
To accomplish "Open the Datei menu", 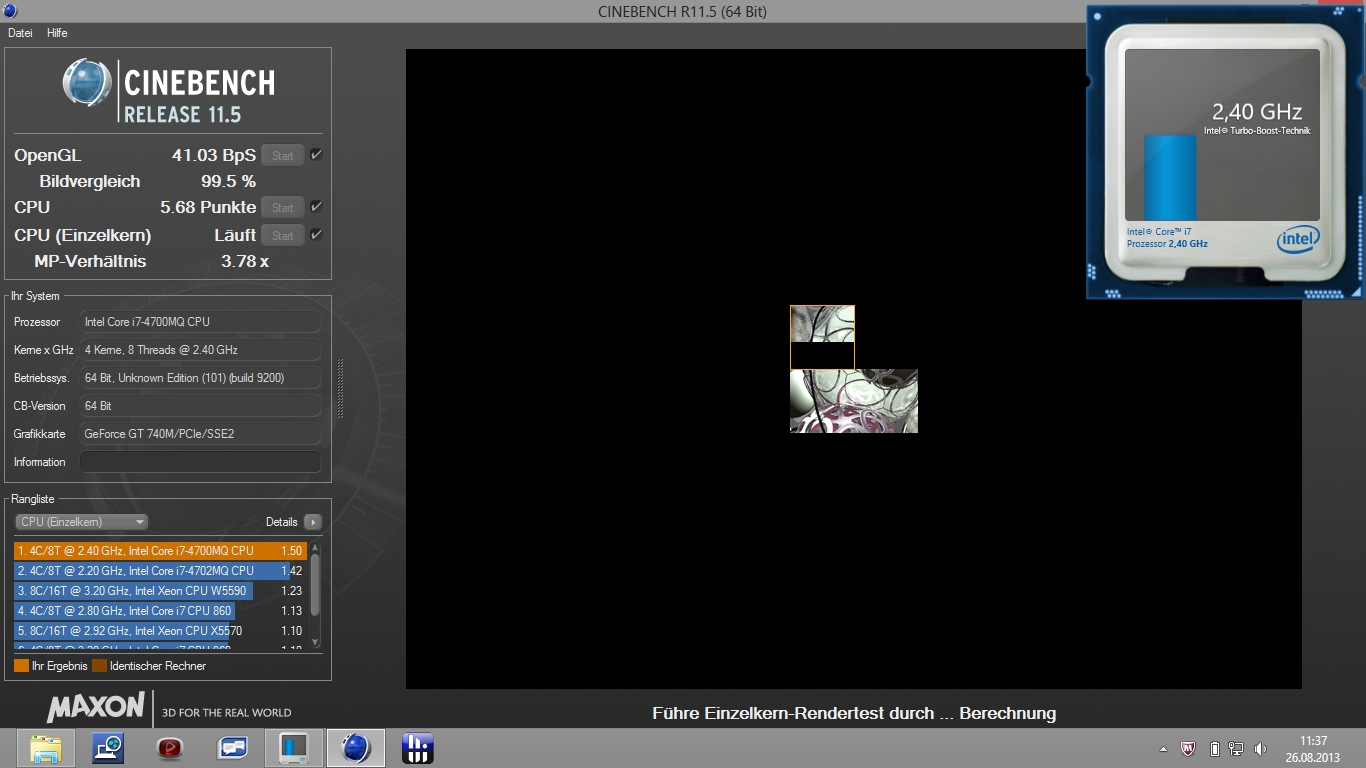I will click(x=20, y=33).
